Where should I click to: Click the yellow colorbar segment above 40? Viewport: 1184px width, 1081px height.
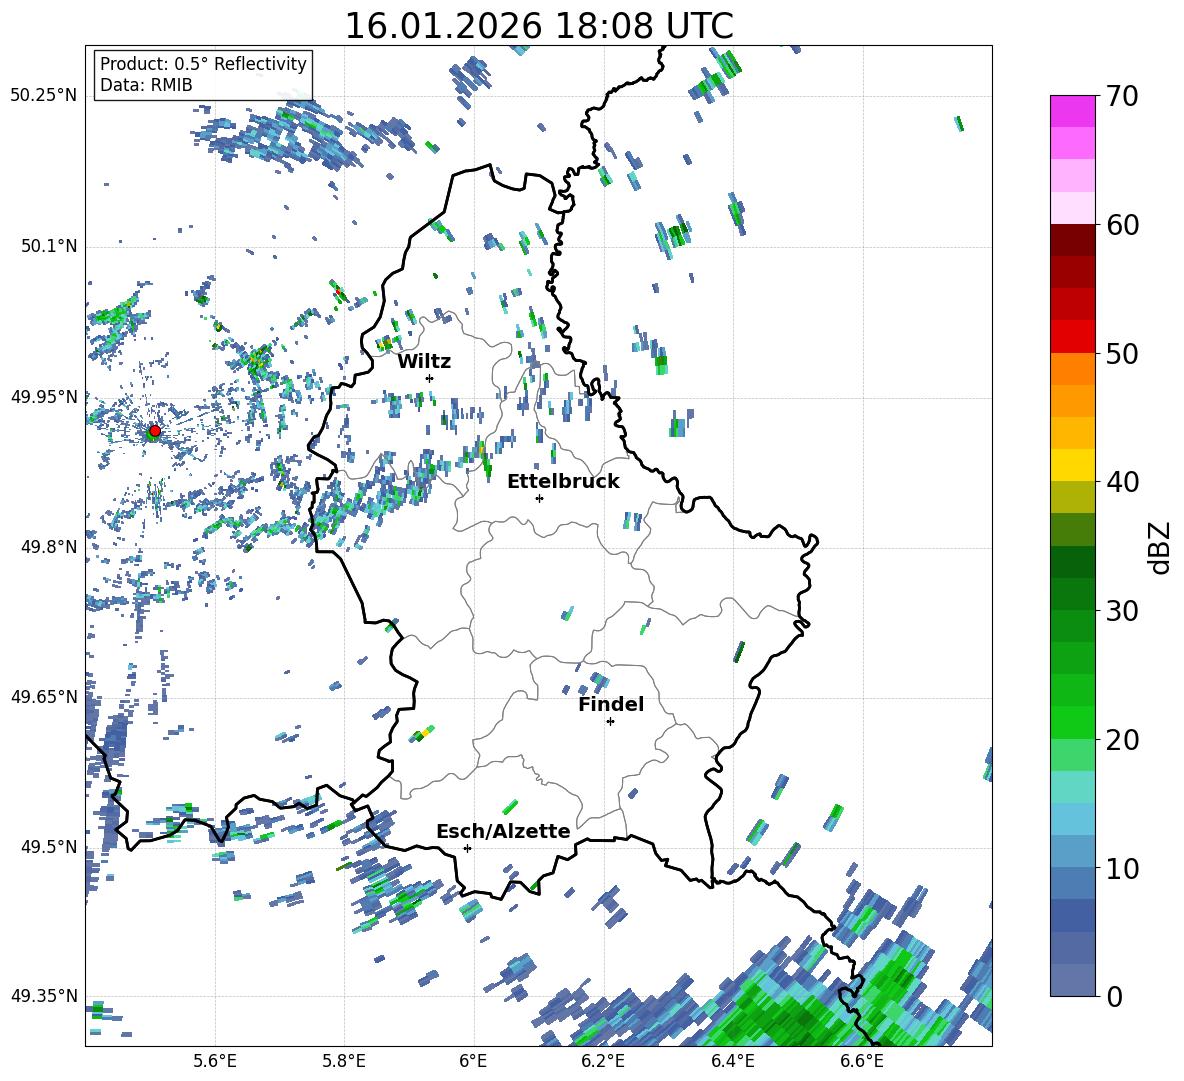(x=1072, y=465)
